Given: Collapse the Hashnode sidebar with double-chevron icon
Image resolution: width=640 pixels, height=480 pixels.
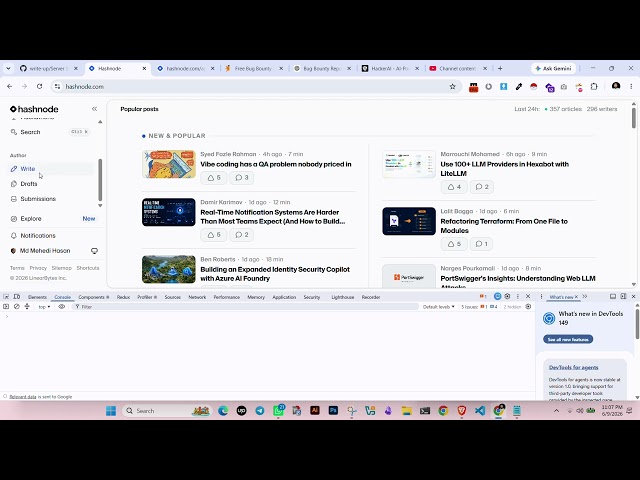Looking at the screenshot, I should (x=94, y=109).
